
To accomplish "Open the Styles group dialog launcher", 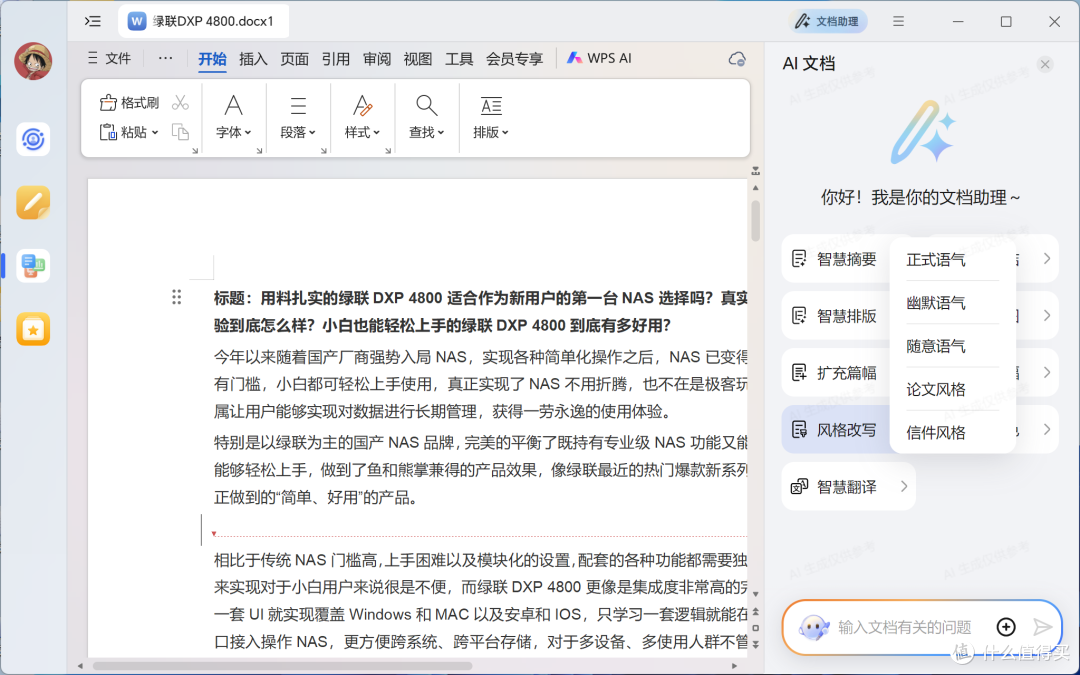I will pyautogui.click(x=388, y=150).
